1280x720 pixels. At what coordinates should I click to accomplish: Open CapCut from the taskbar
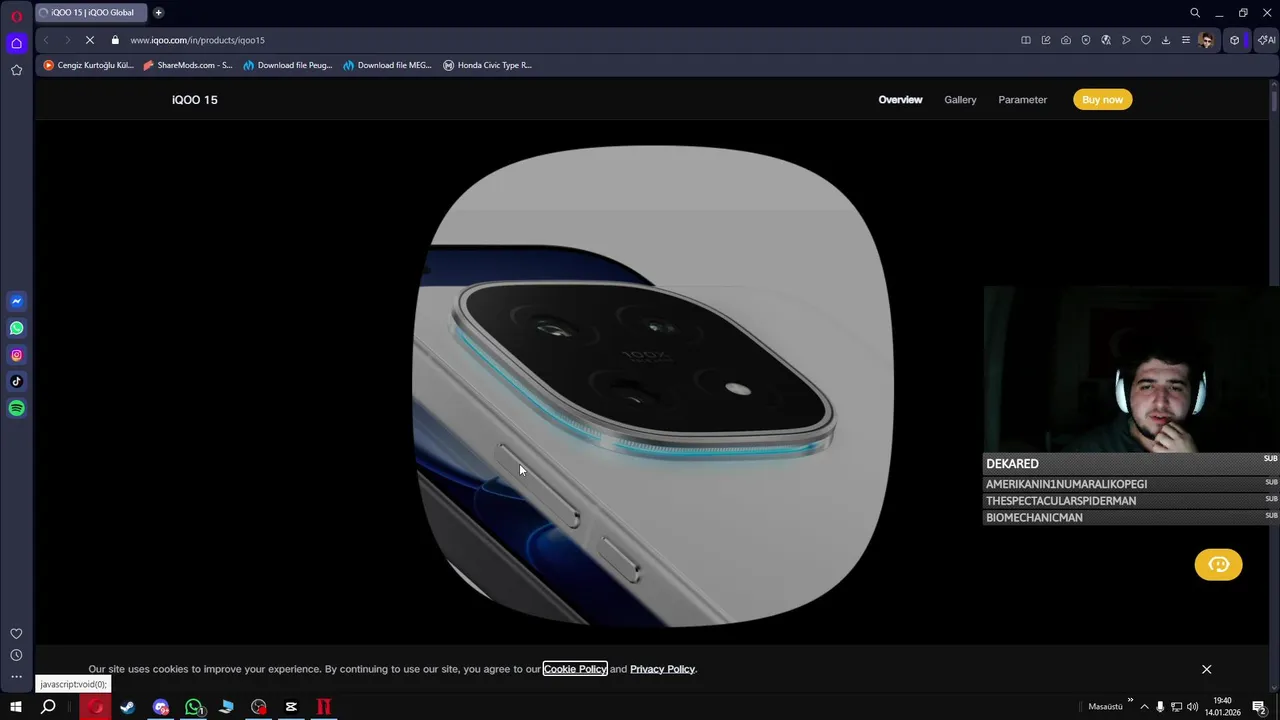(291, 707)
